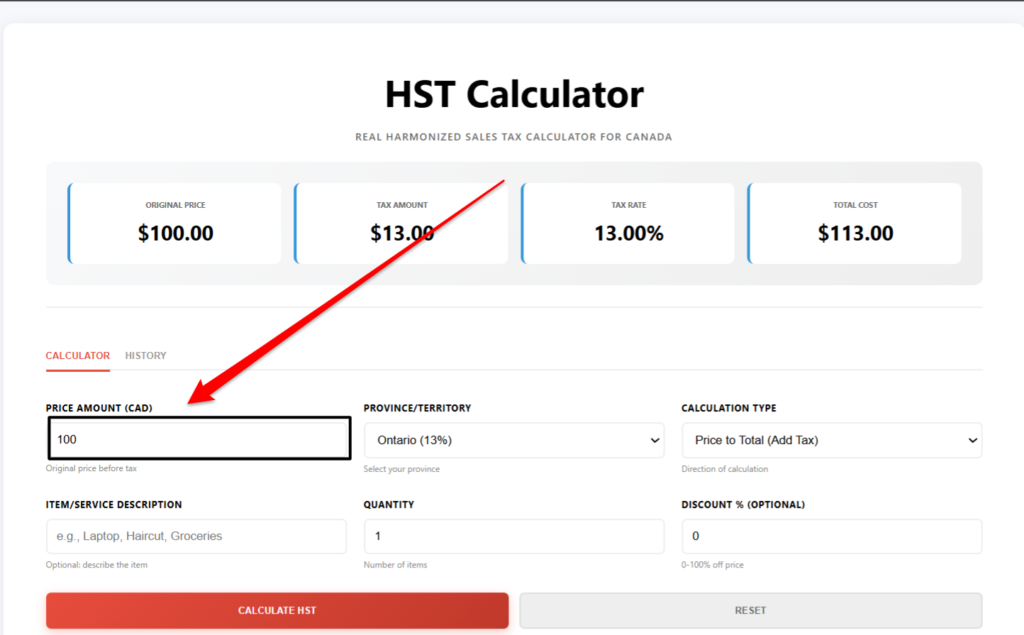
Task: Open the History tab
Action: click(x=146, y=355)
